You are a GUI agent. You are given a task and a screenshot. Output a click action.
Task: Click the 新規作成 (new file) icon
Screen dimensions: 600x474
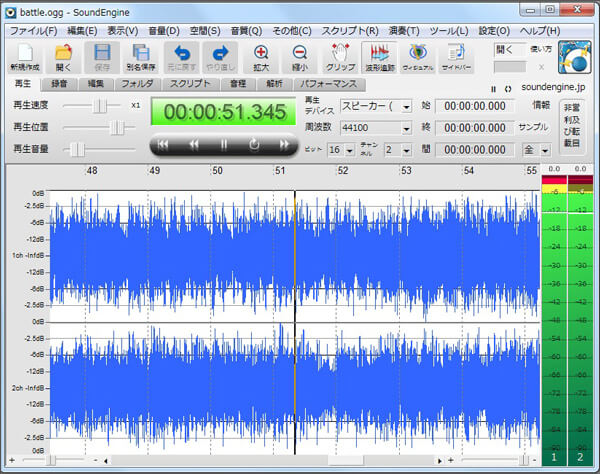(25, 57)
